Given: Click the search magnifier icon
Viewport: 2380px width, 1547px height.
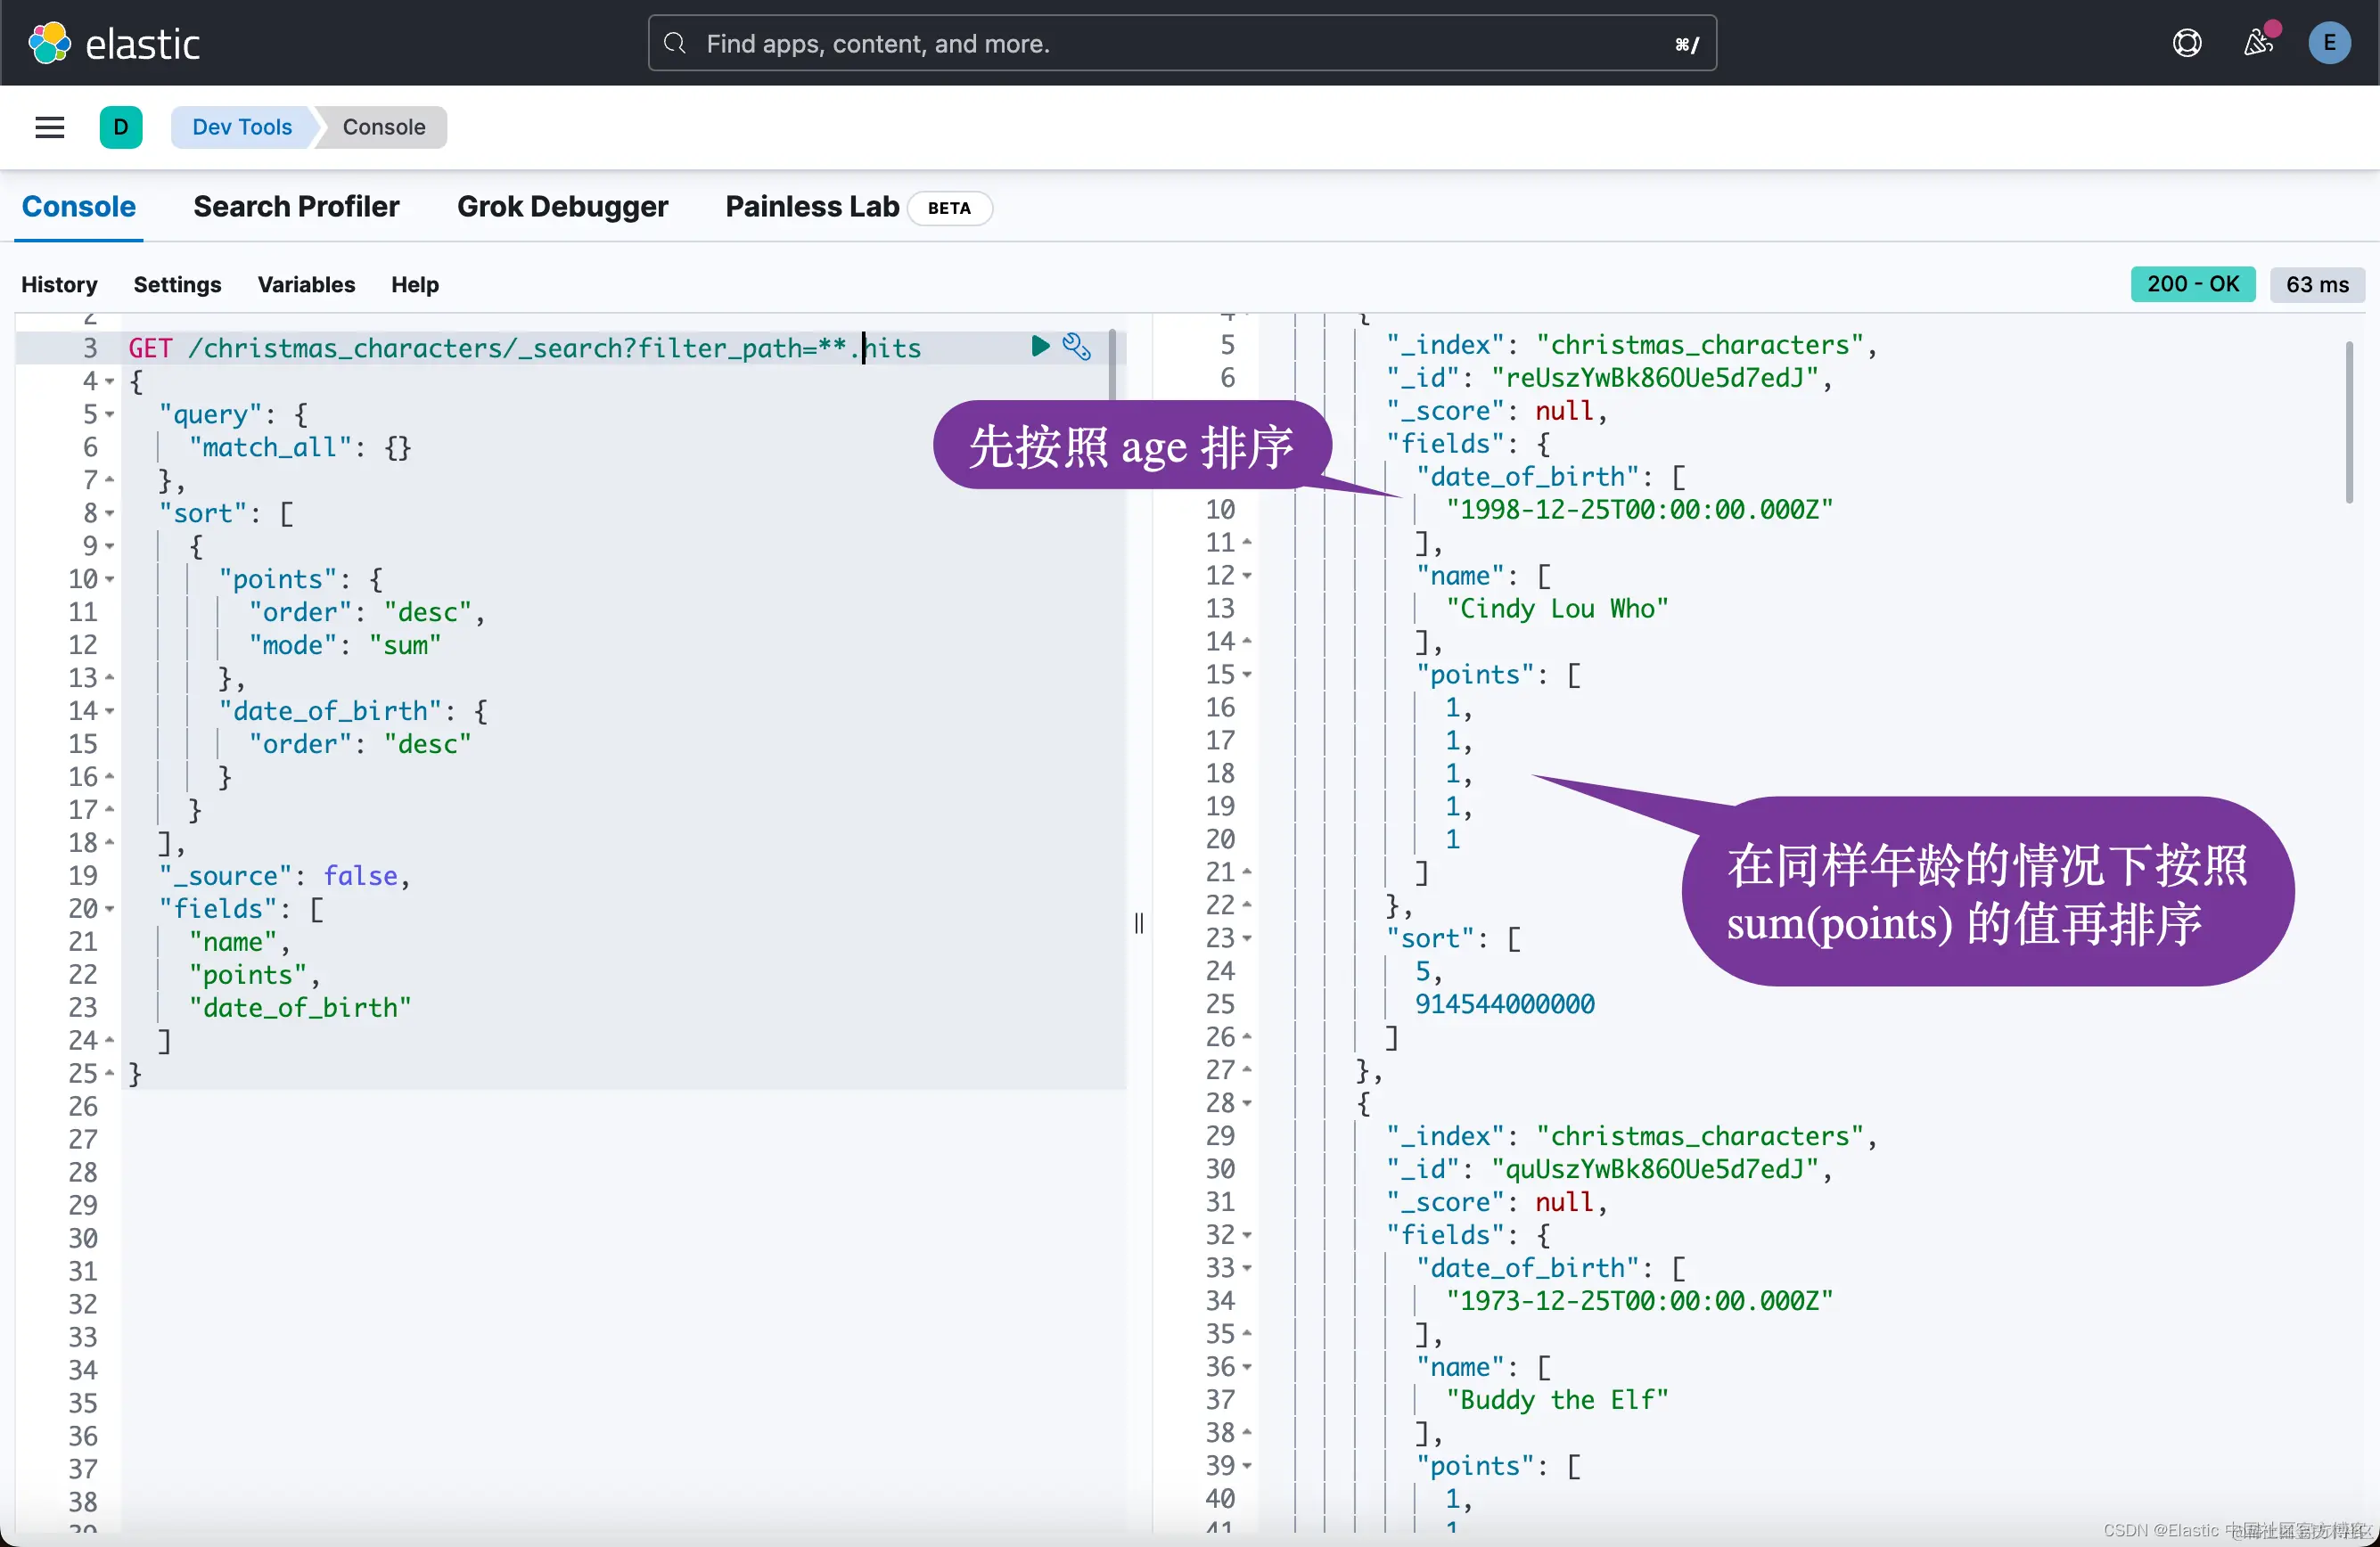Looking at the screenshot, I should [x=675, y=43].
